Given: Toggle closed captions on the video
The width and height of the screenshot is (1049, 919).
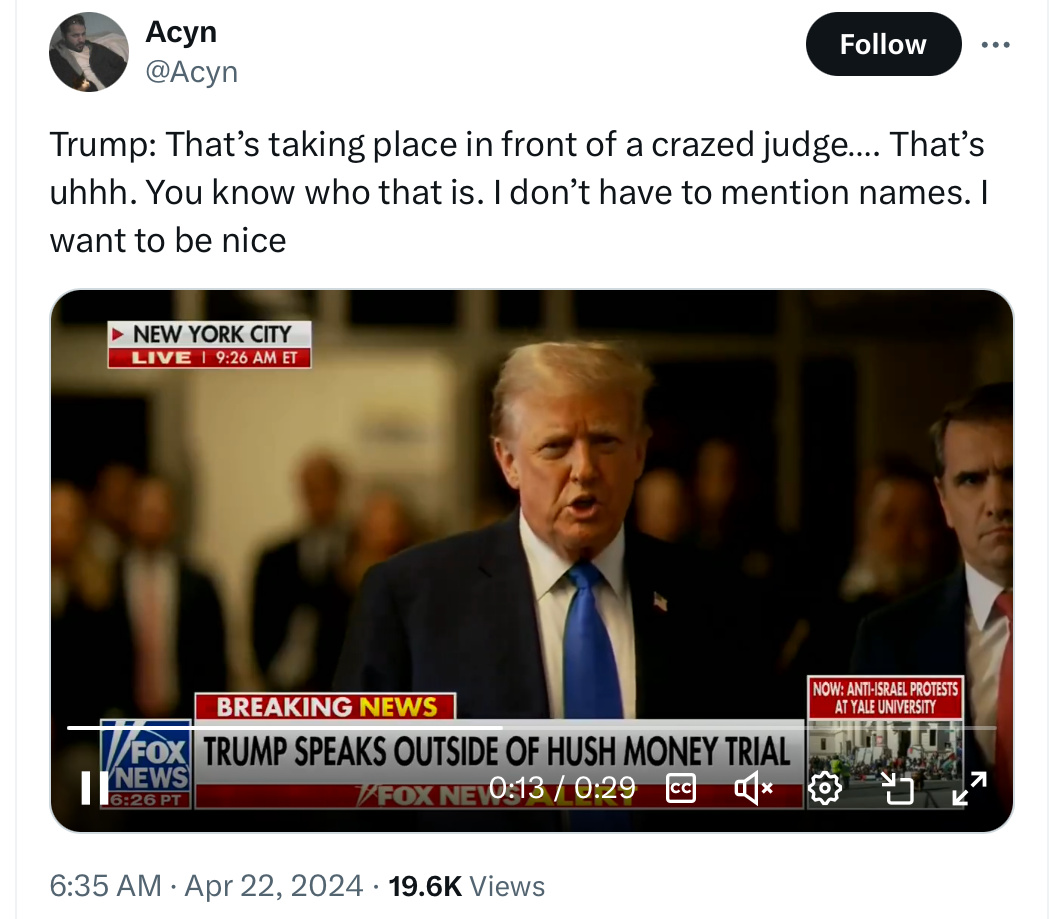Looking at the screenshot, I should (x=680, y=789).
